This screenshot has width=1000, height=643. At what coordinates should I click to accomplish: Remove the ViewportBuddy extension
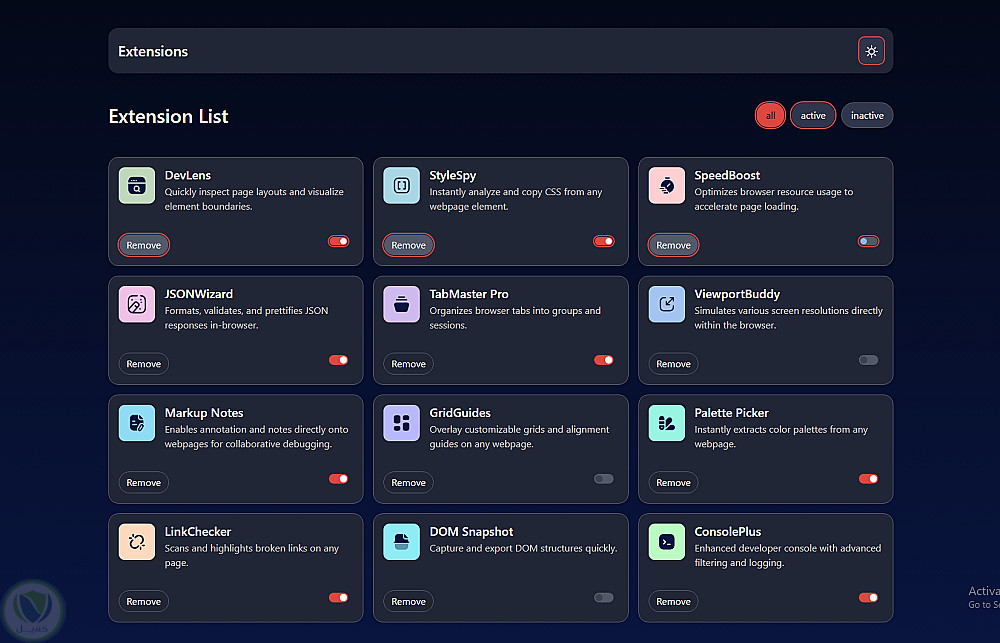coord(673,364)
